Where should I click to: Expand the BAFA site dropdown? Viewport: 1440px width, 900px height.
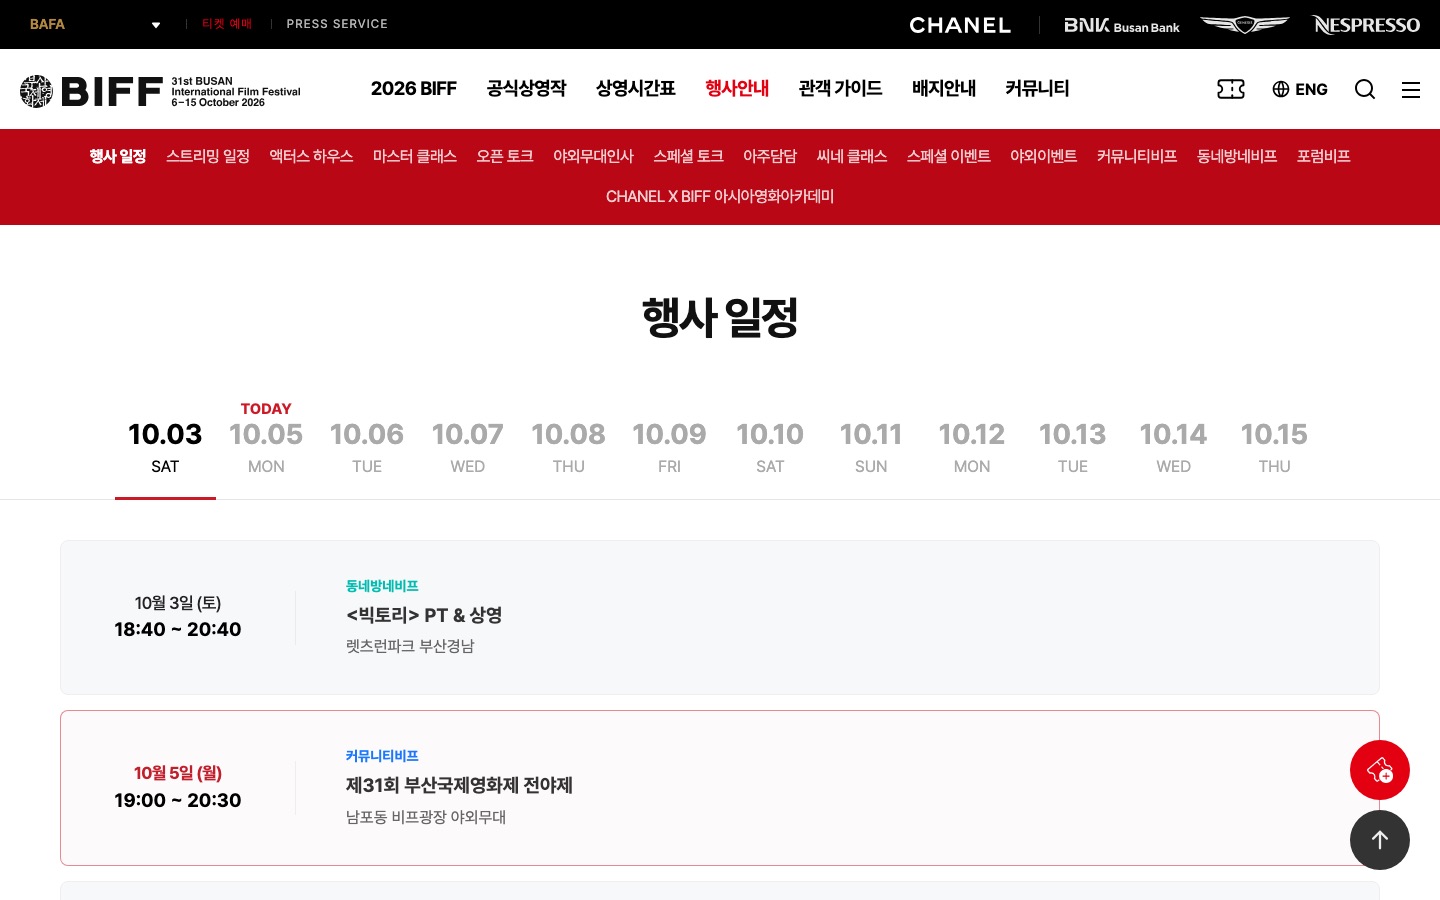point(95,24)
